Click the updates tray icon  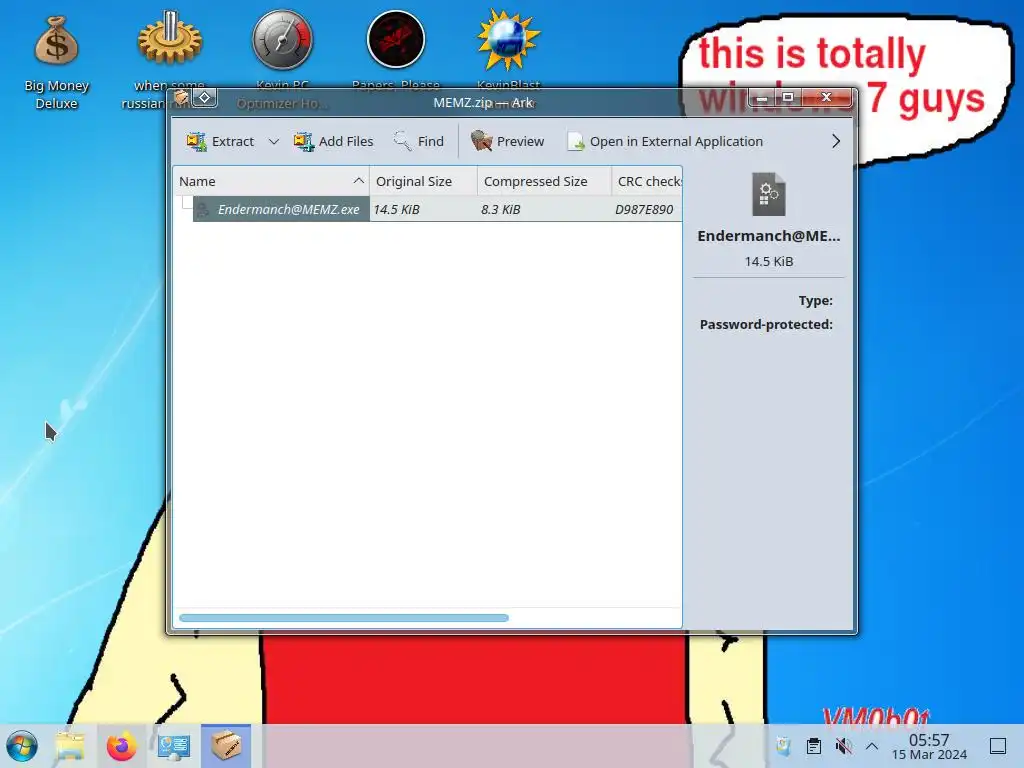coord(783,746)
